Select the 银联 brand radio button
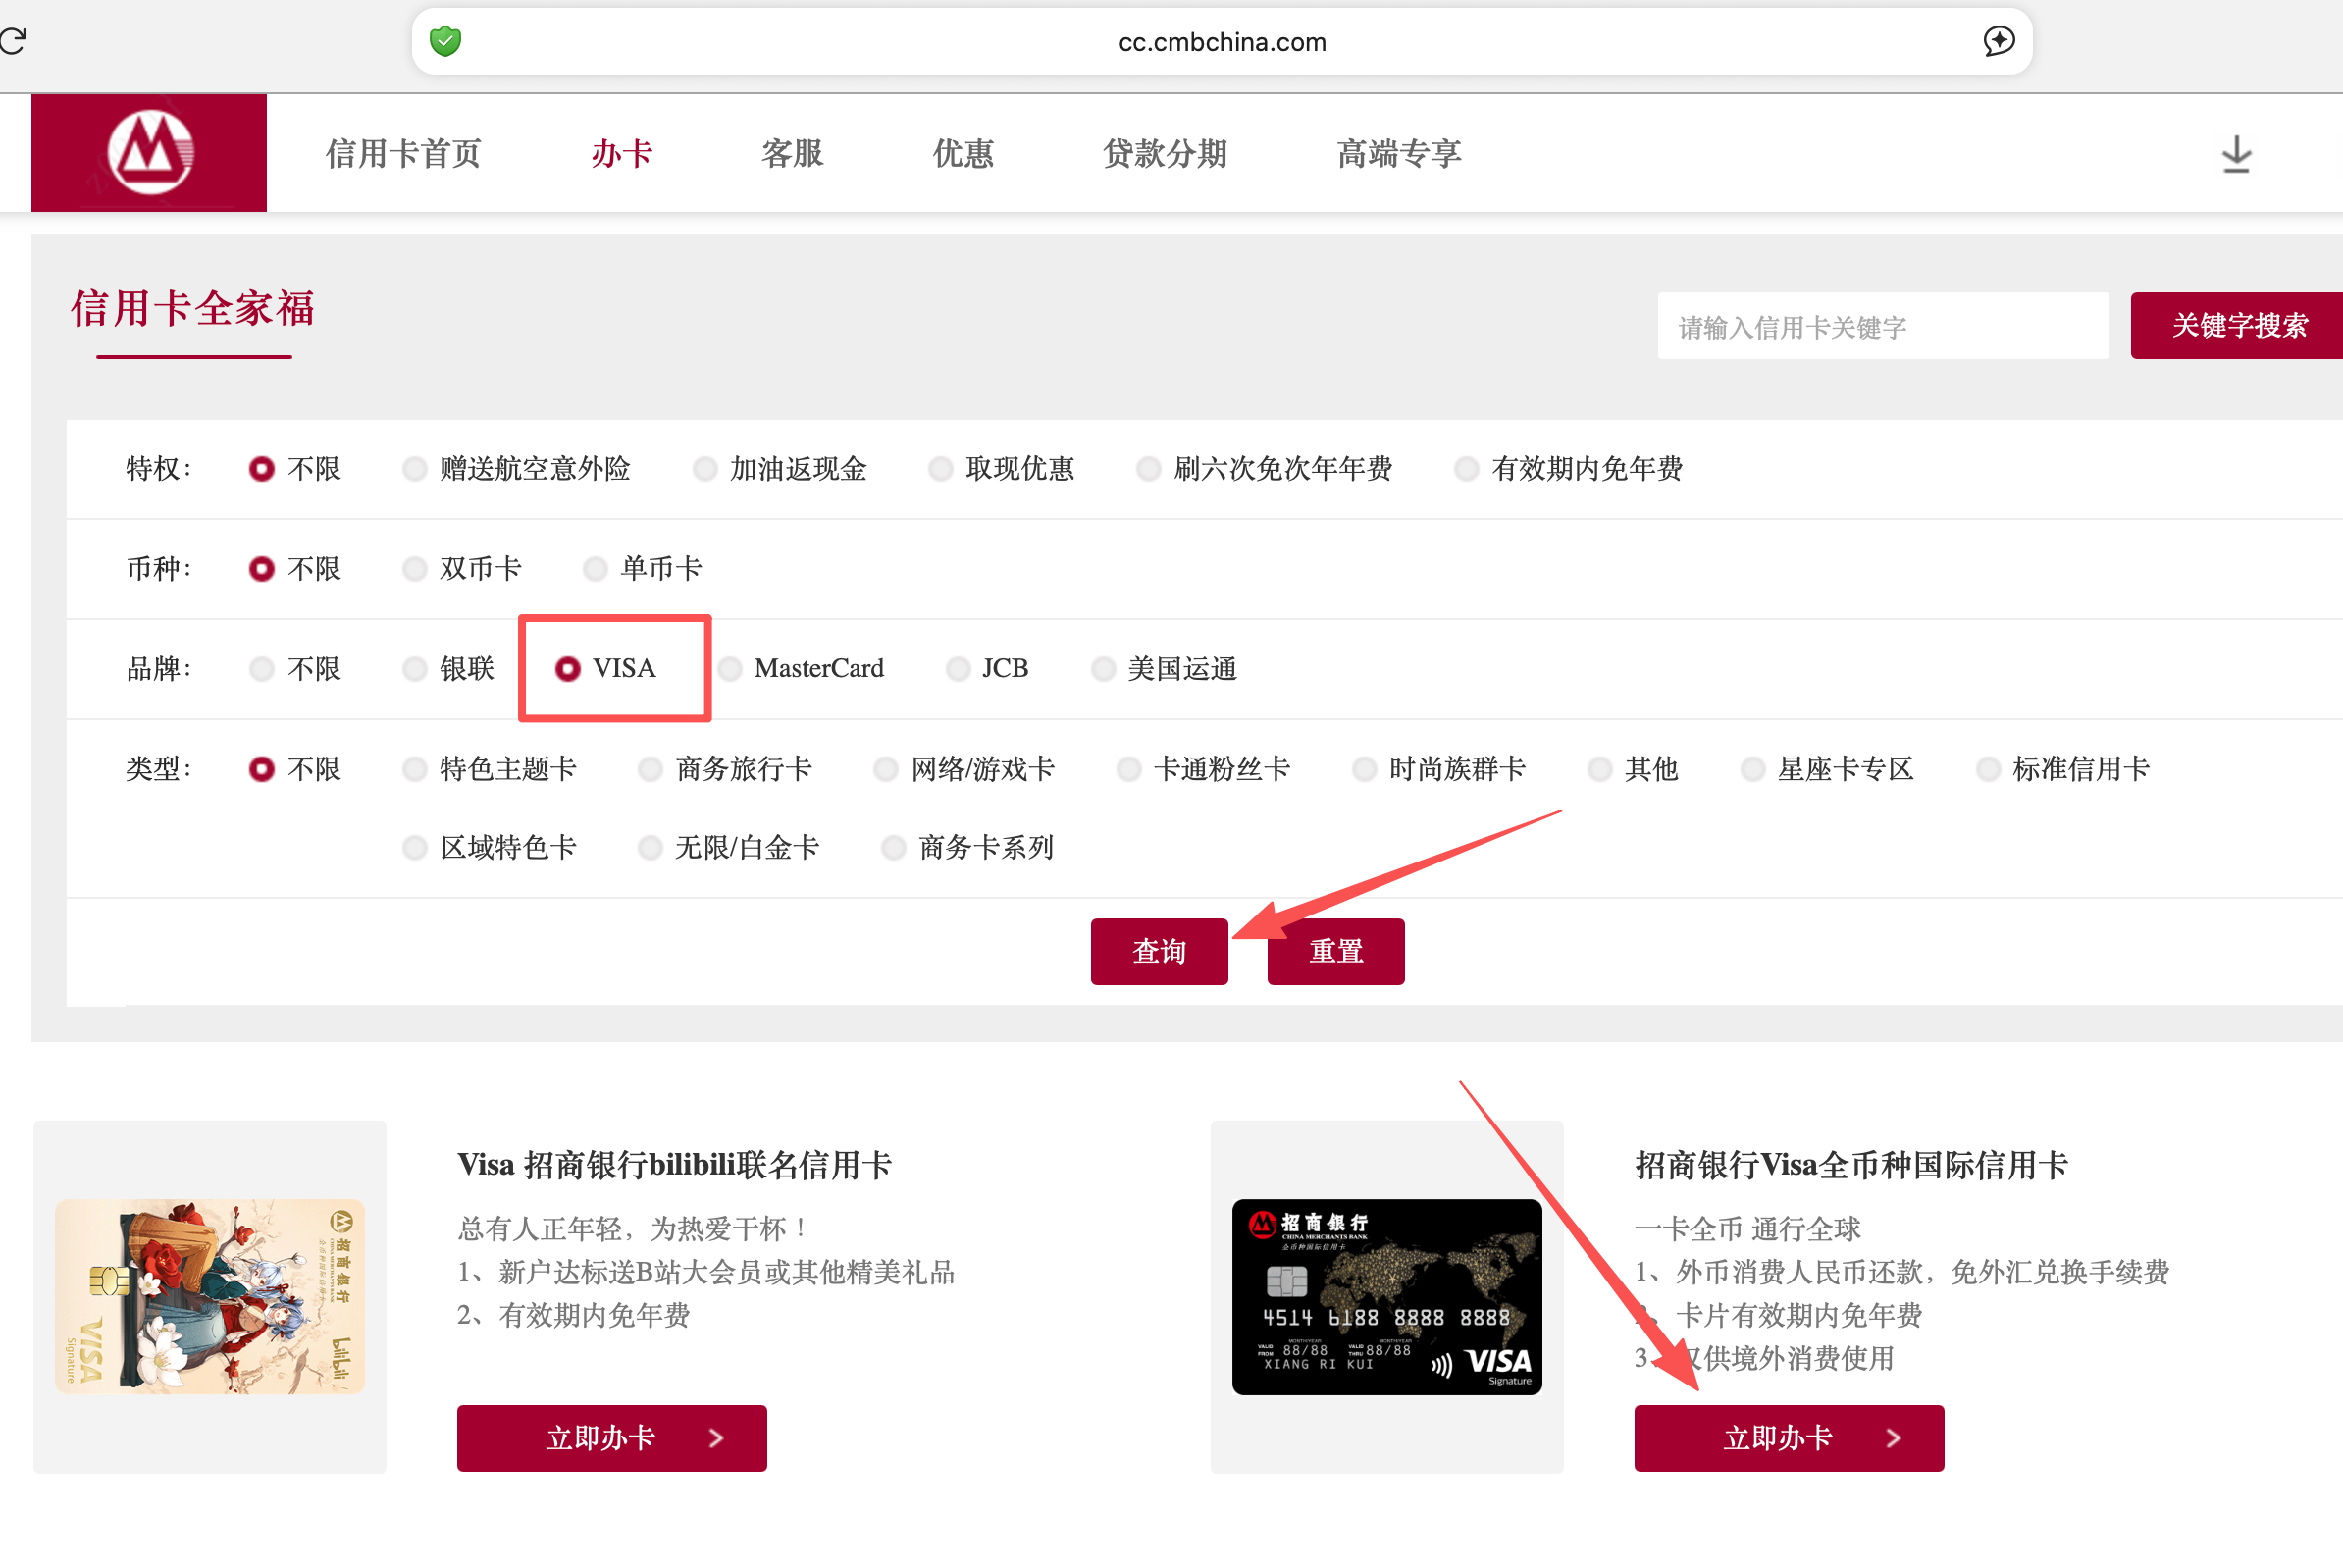Viewport: 2343px width, 1568px height. (415, 669)
